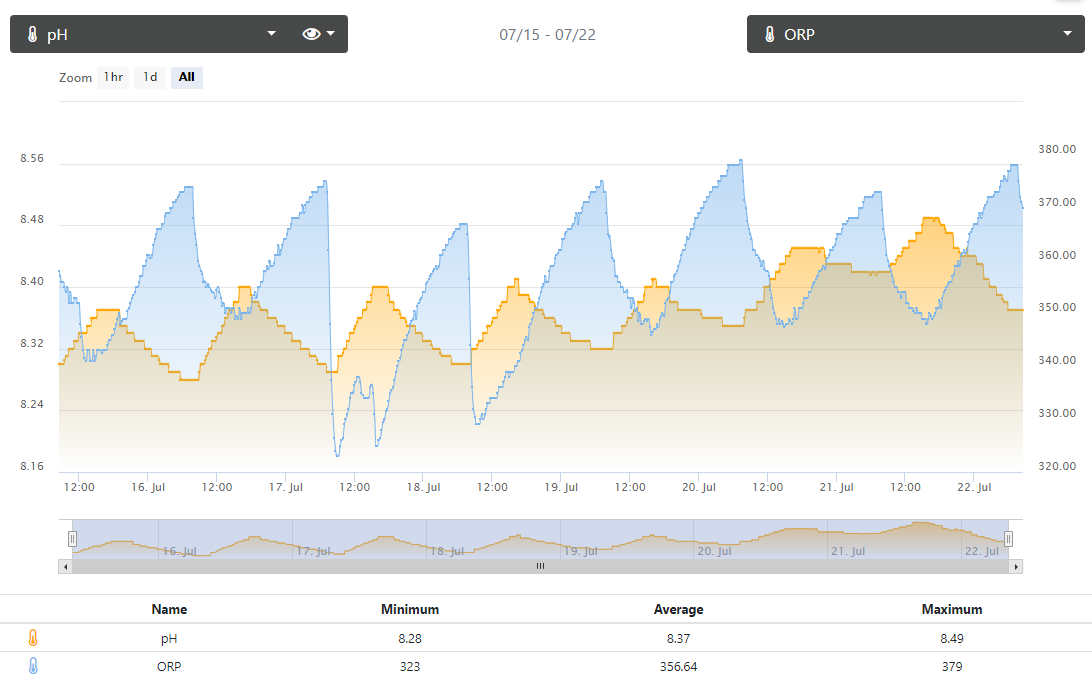Viewport: 1092px width, 693px height.
Task: Click the Name column header
Action: (169, 609)
